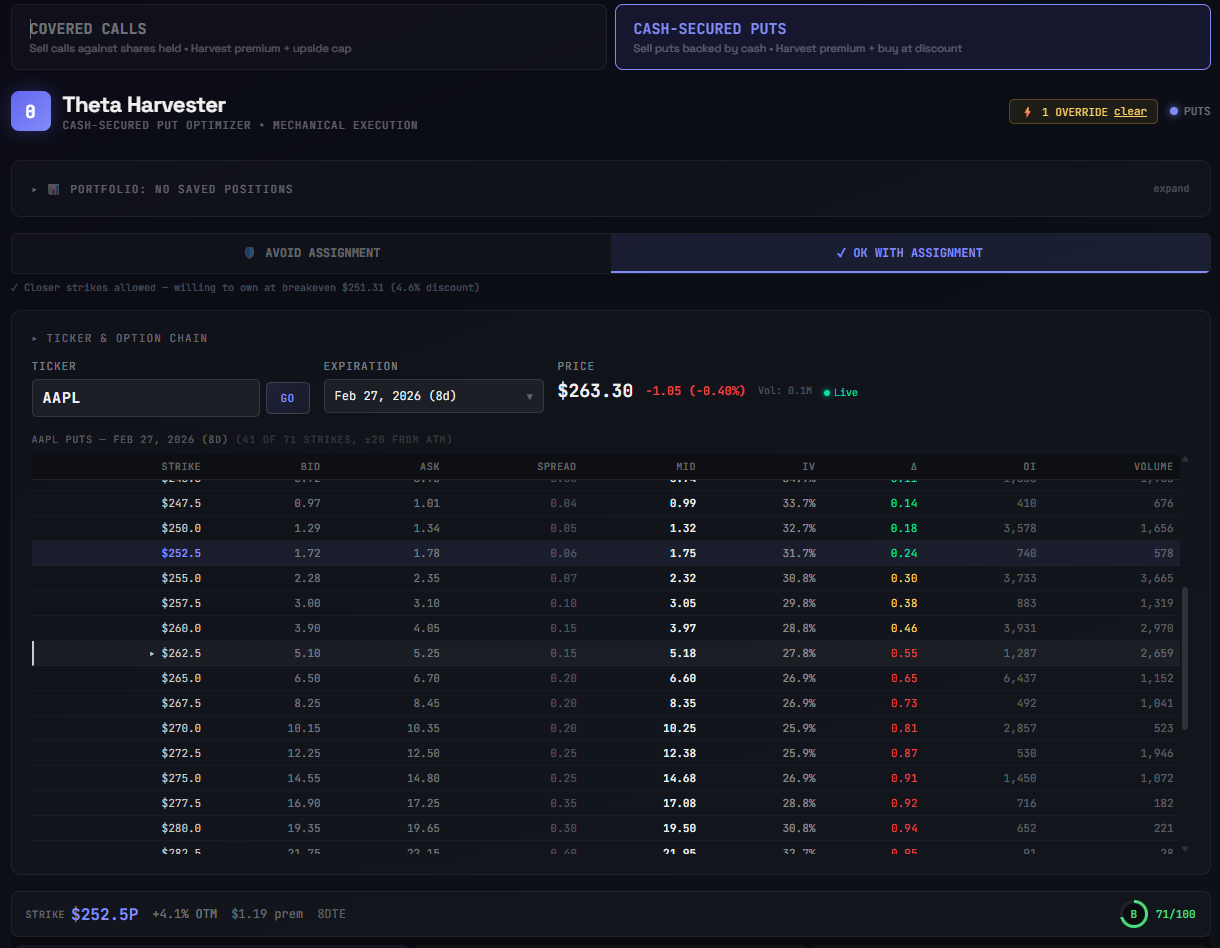Open the Expiration dropdown
Screen dimensions: 1220x948
(433, 396)
